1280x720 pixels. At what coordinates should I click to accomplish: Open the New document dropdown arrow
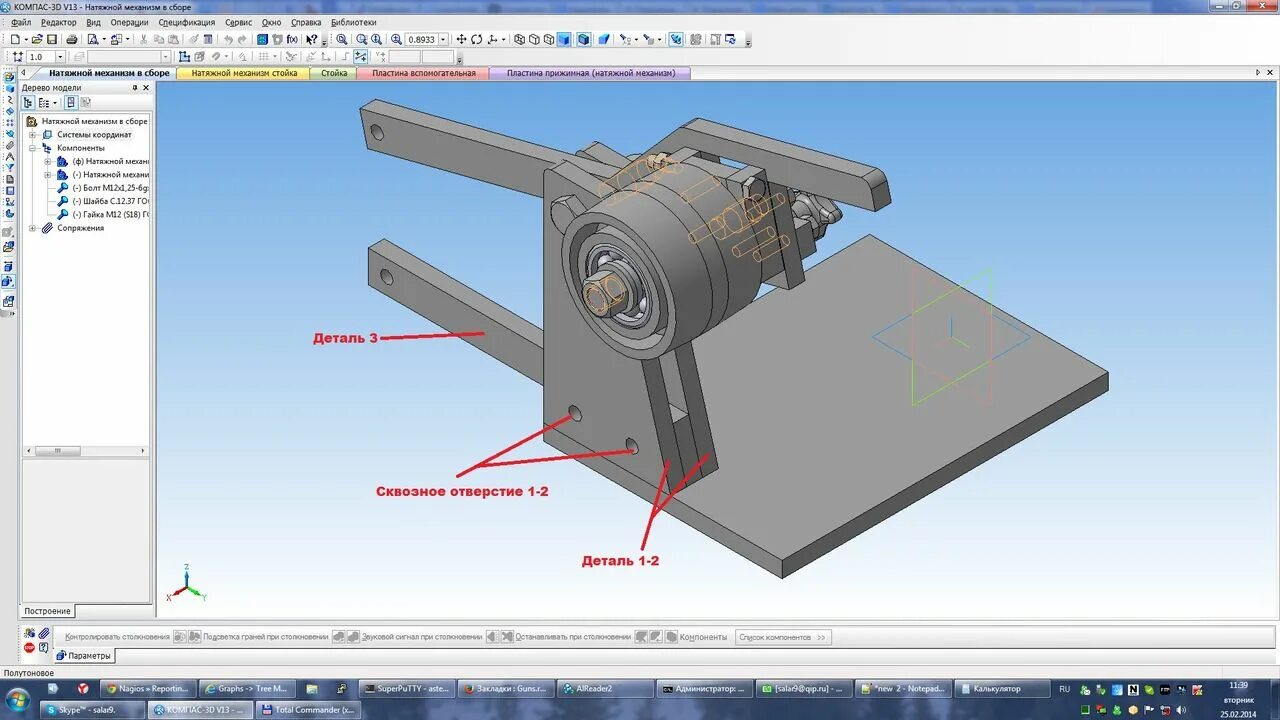click(25, 39)
